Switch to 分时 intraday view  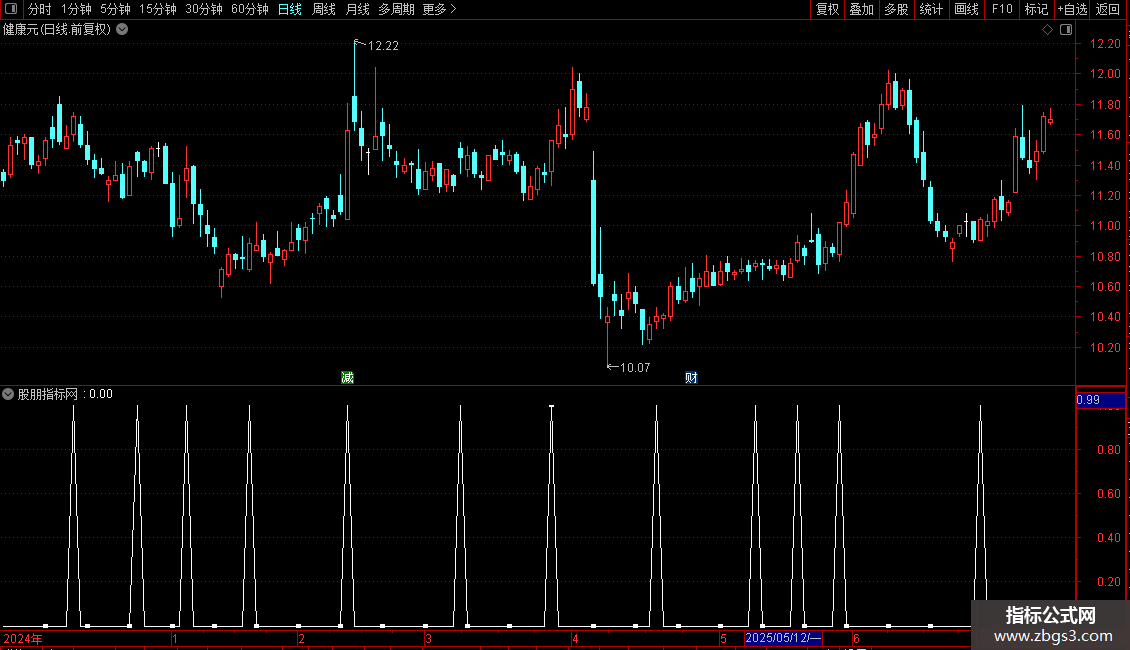40,9
